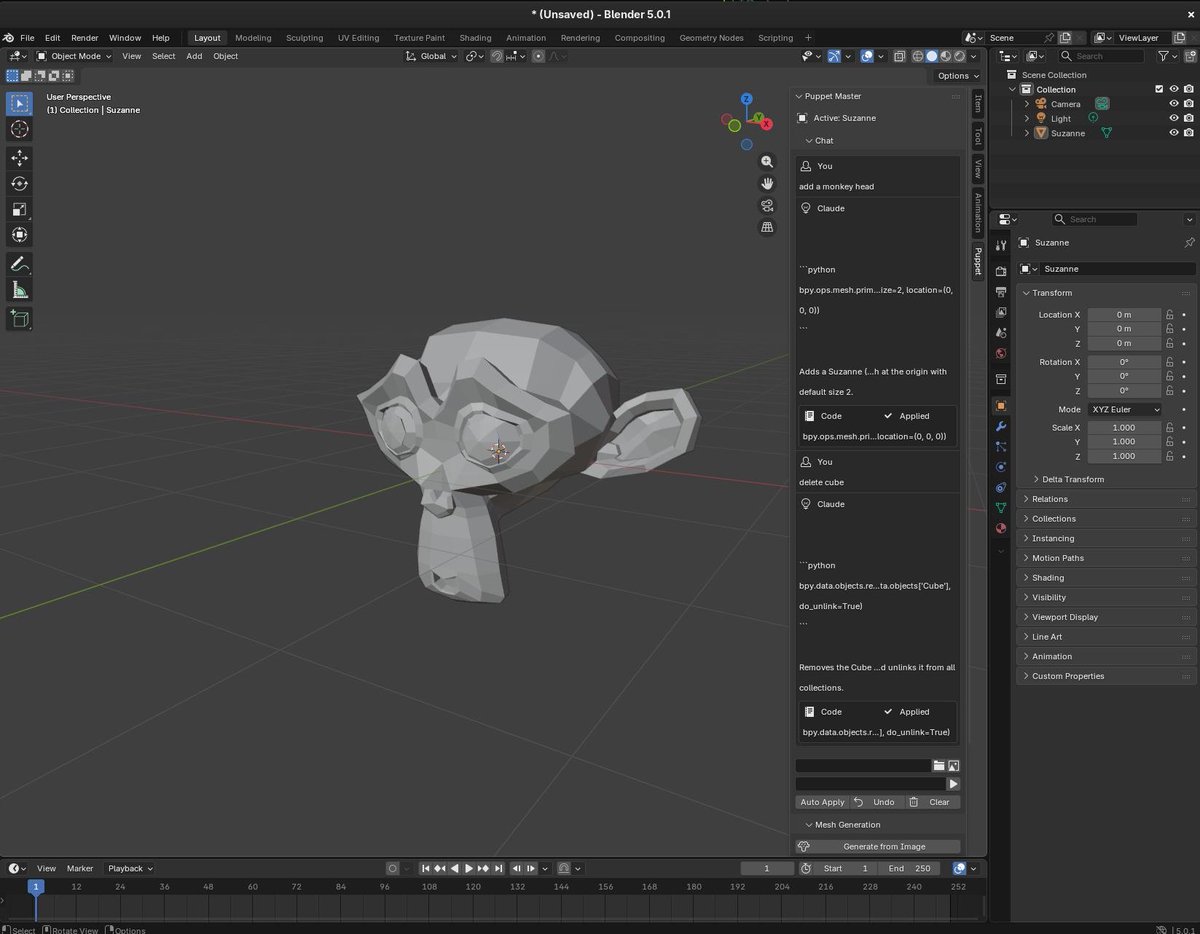Activate the Scale tool

(19, 209)
